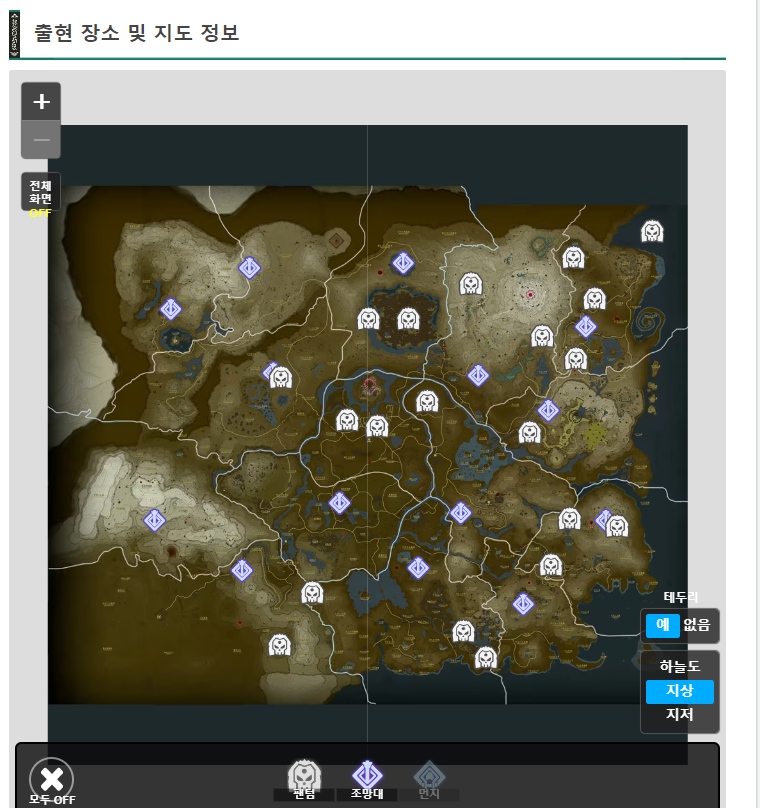Switch to the 지상 surface map layer

(x=680, y=691)
